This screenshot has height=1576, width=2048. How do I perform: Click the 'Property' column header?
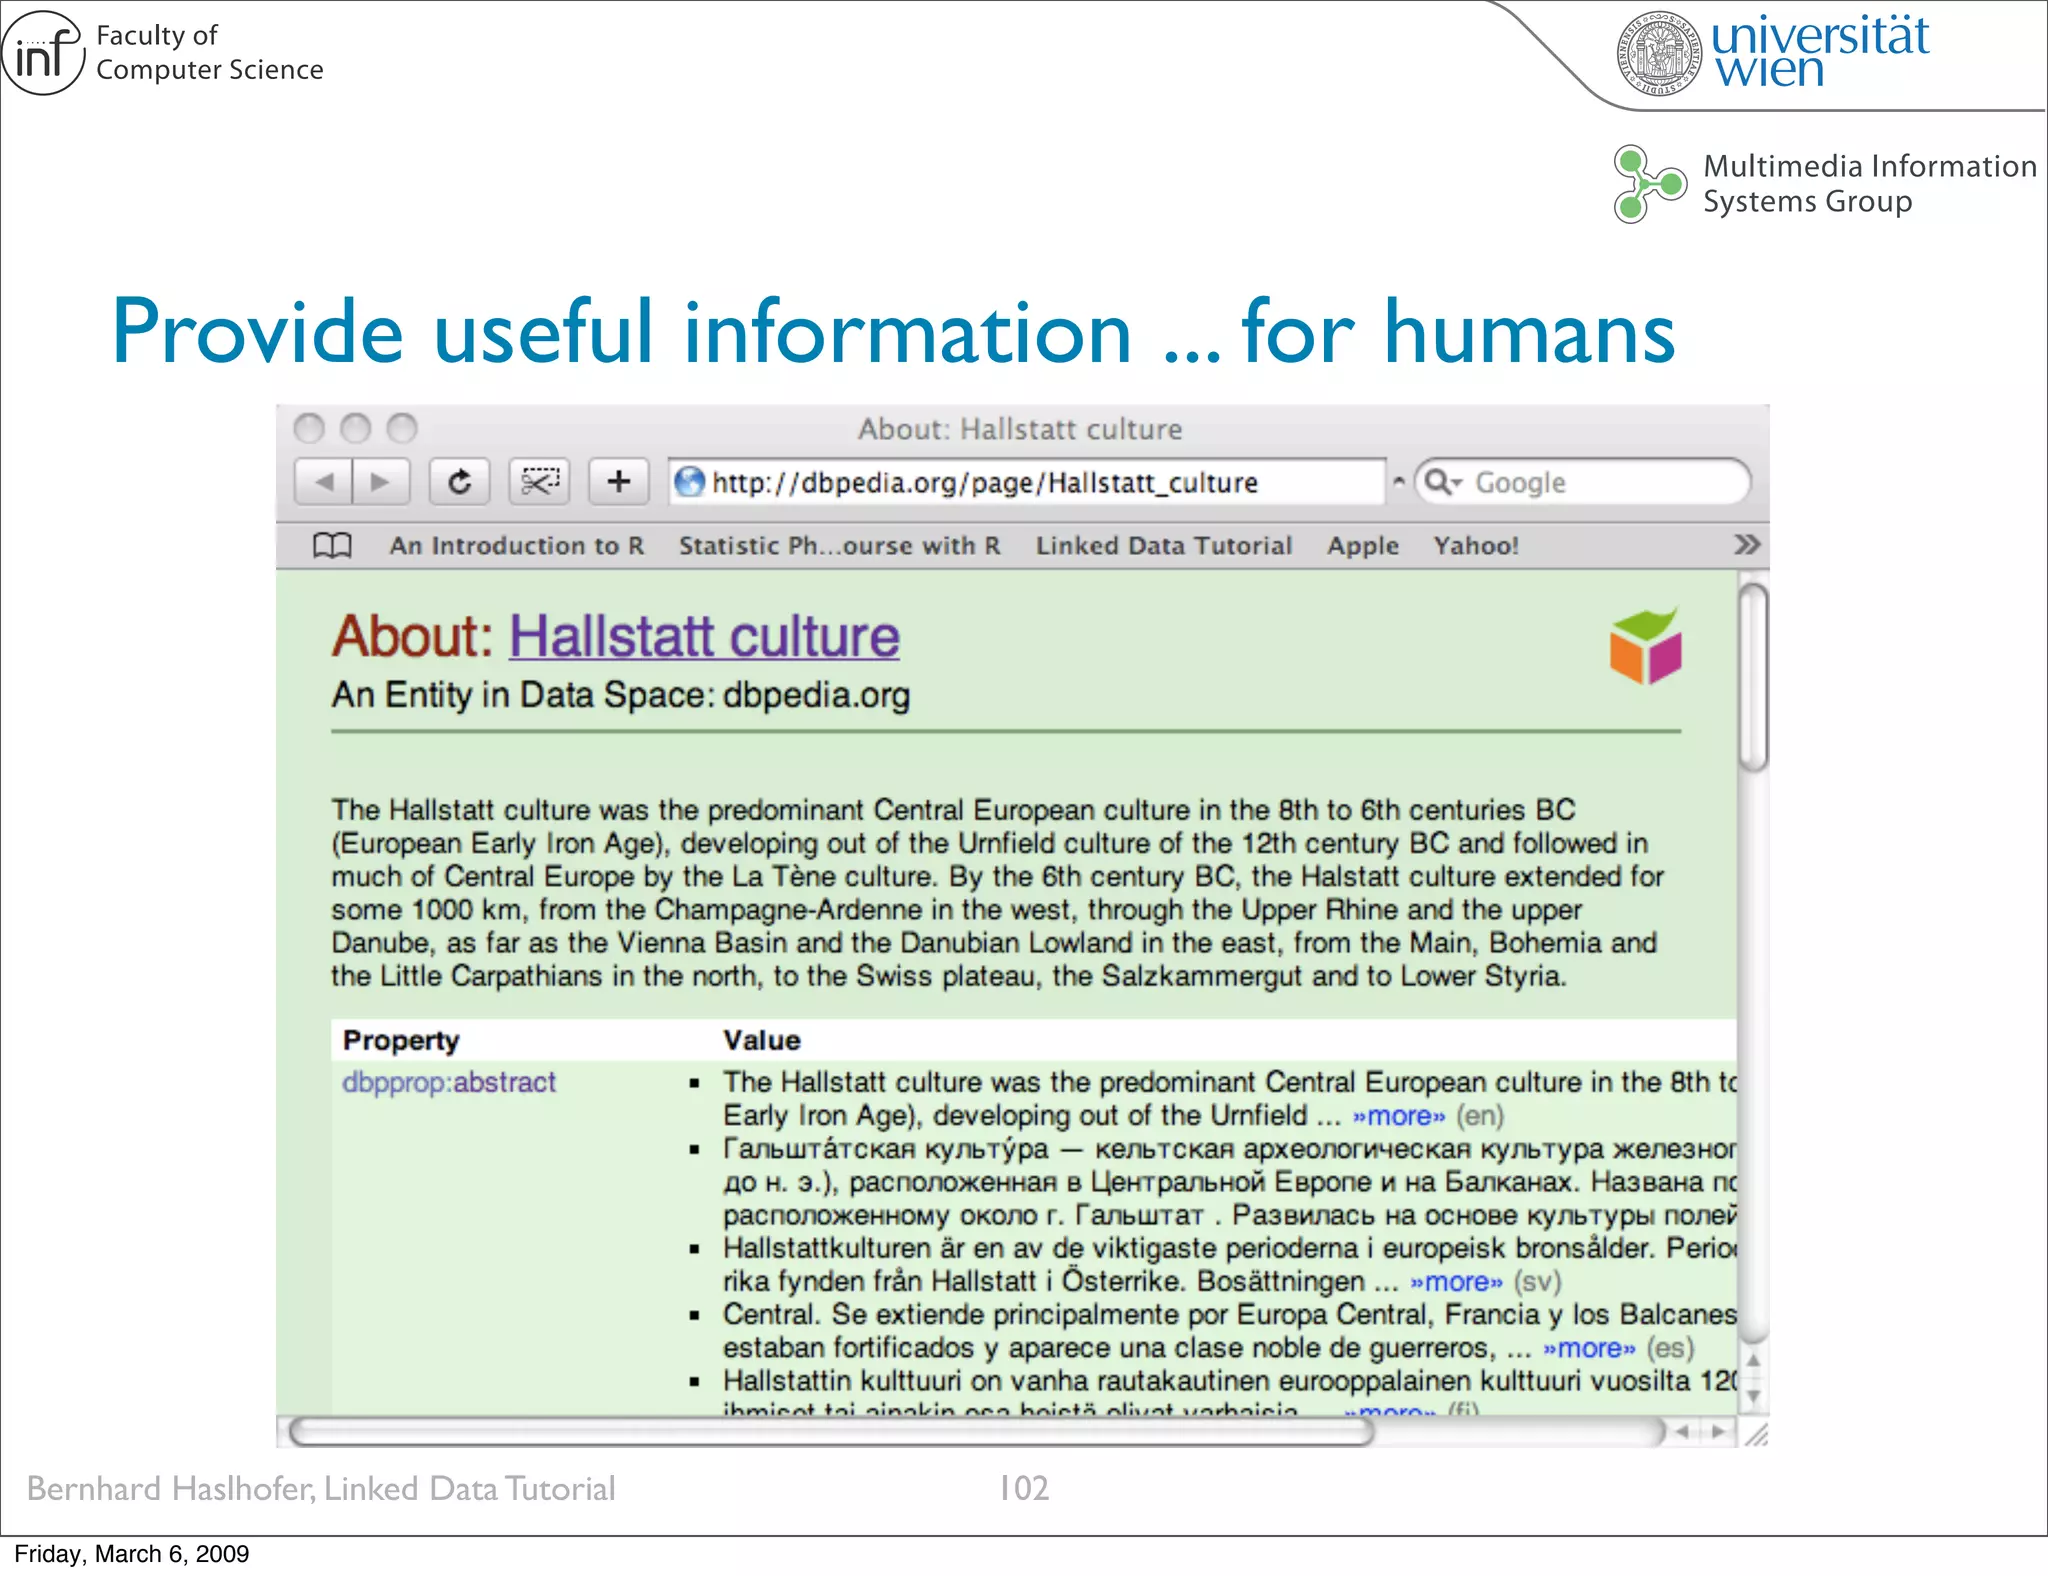coord(401,1041)
